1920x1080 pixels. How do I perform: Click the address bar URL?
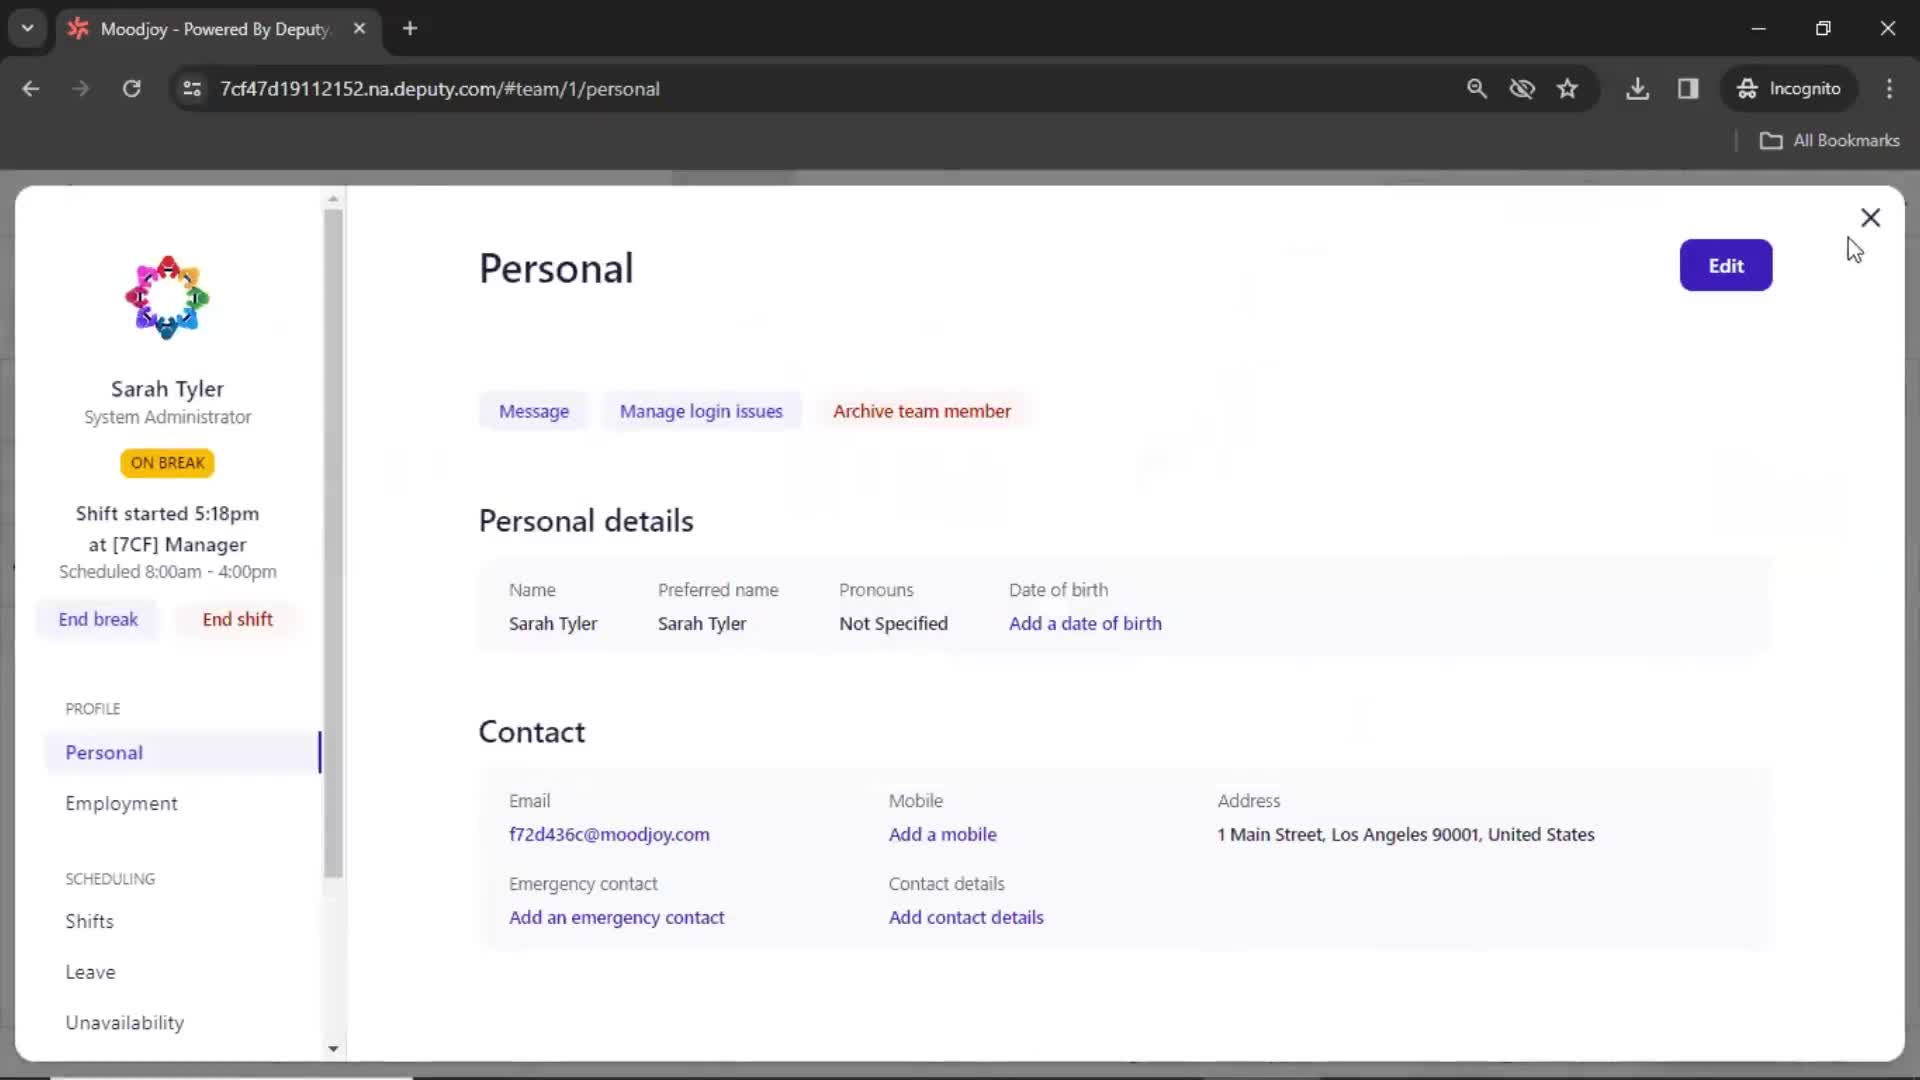(440, 89)
